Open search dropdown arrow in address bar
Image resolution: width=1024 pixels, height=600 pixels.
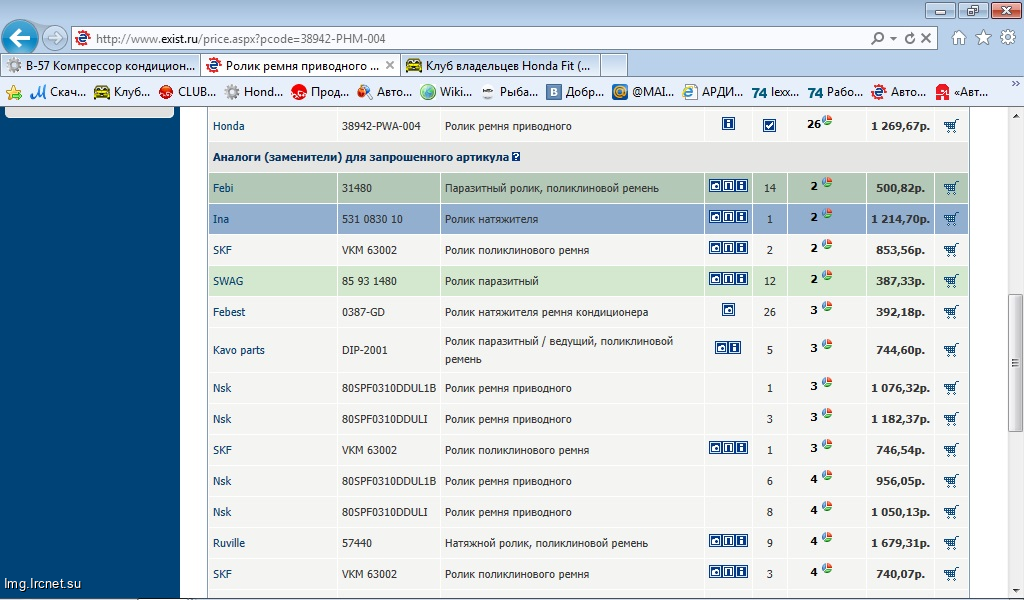[x=893, y=39]
